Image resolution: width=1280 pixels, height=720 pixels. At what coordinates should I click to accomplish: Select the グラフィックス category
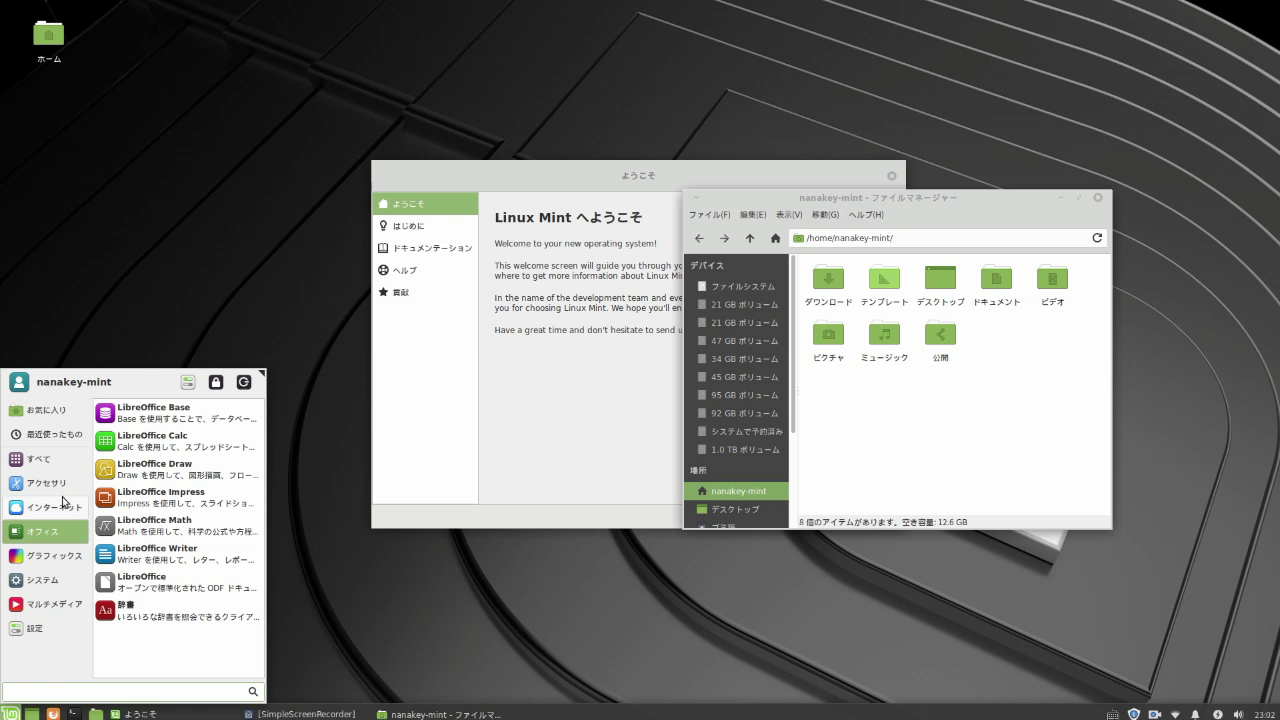pos(46,556)
